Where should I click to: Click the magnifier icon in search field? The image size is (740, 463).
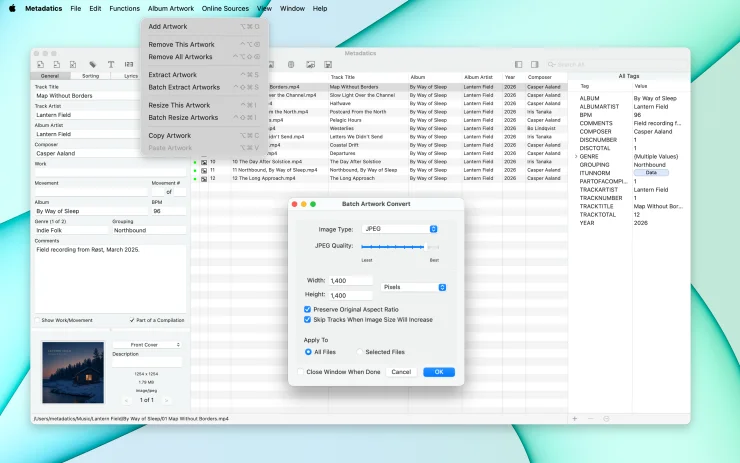[x=551, y=64]
